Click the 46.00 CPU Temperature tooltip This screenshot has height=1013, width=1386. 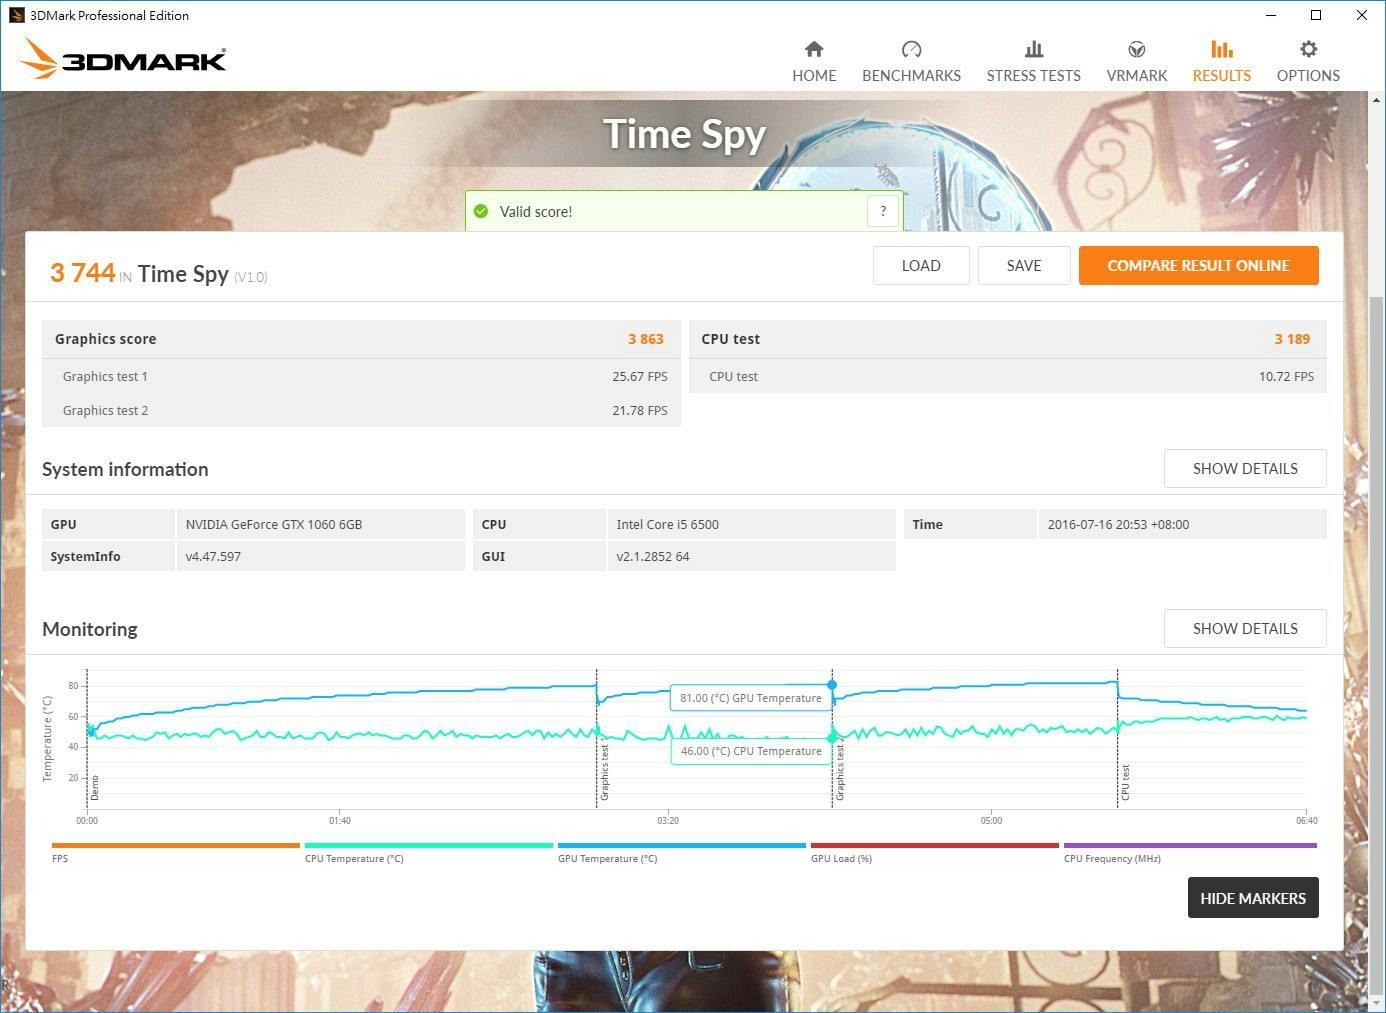click(750, 751)
